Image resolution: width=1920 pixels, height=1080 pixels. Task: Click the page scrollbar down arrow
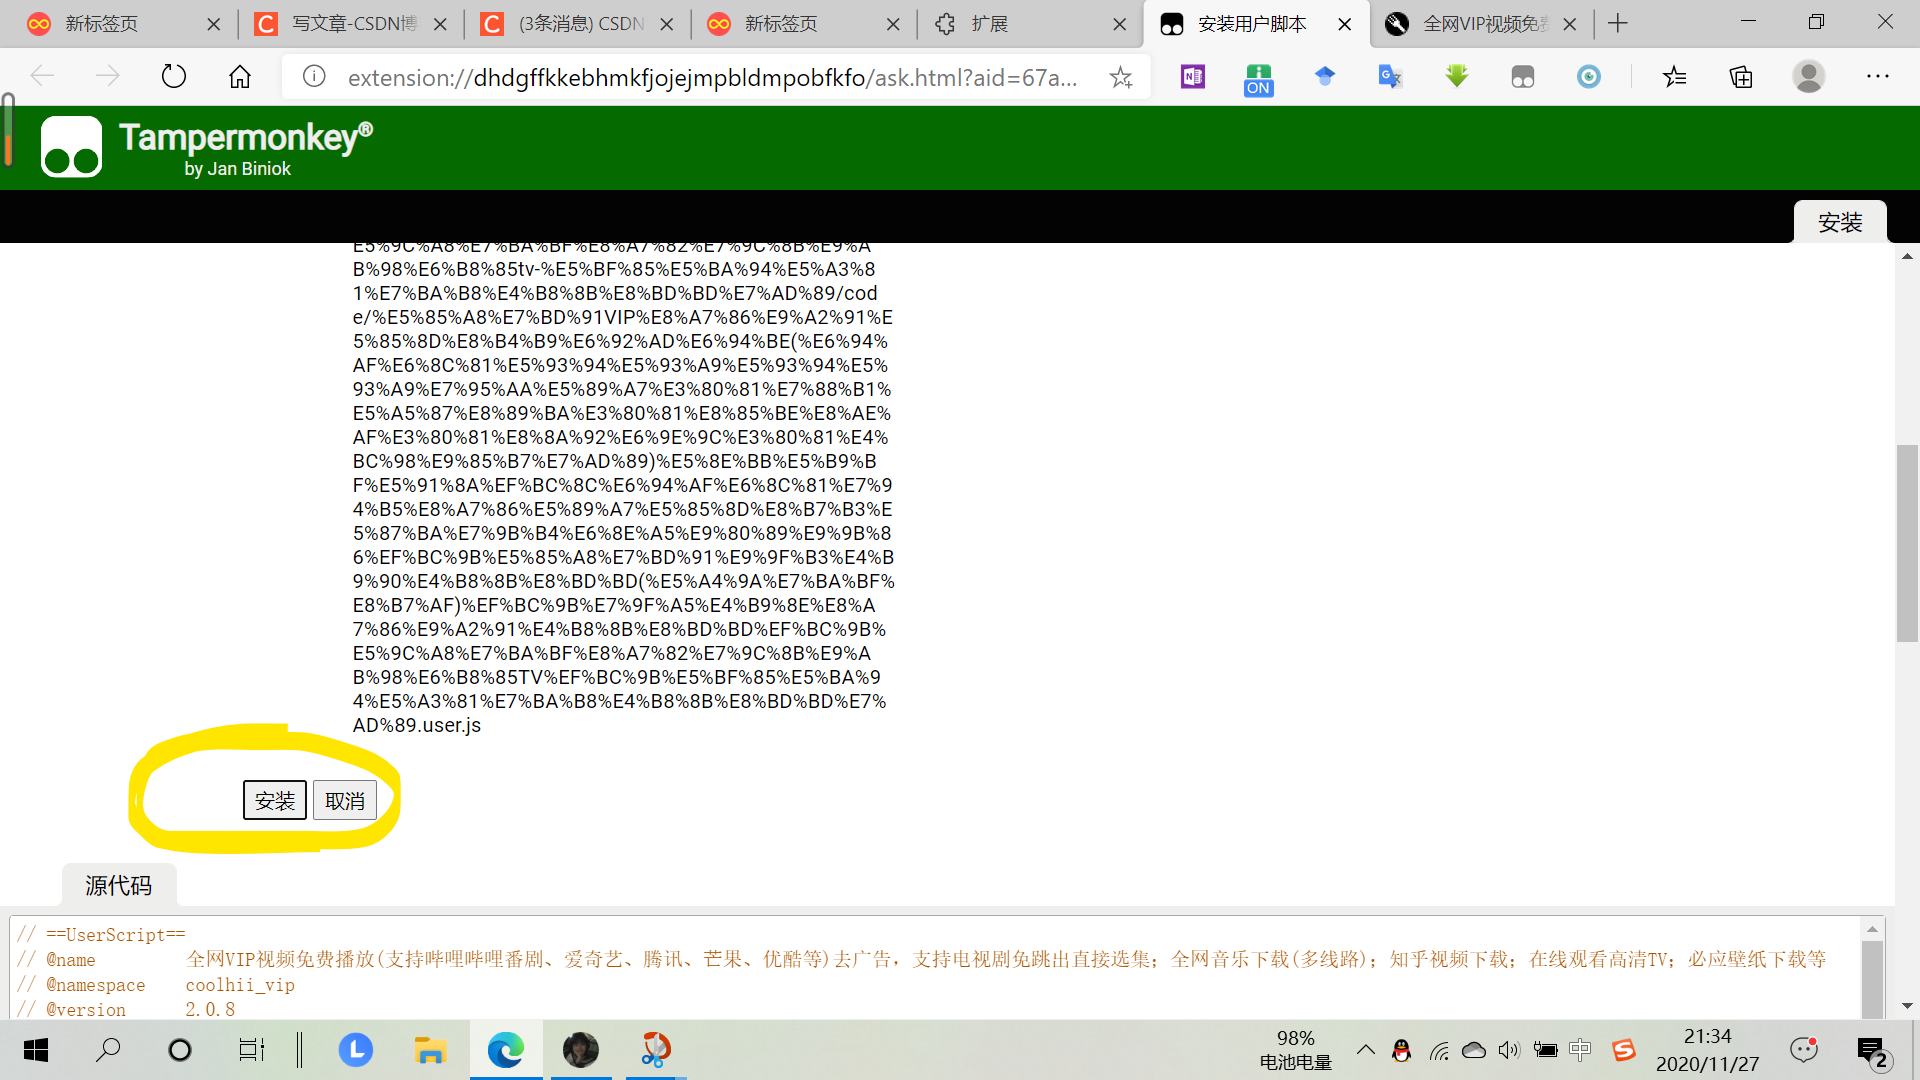tap(1907, 1006)
